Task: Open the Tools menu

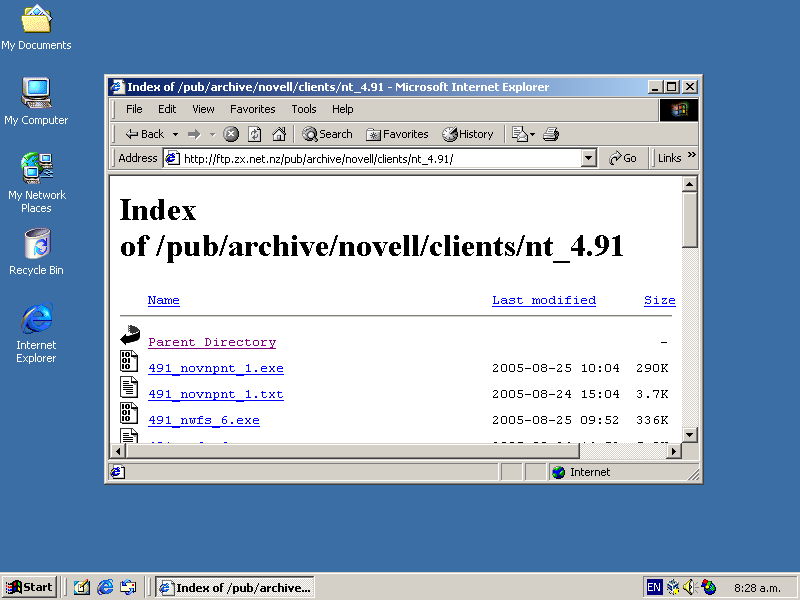Action: coord(304,109)
